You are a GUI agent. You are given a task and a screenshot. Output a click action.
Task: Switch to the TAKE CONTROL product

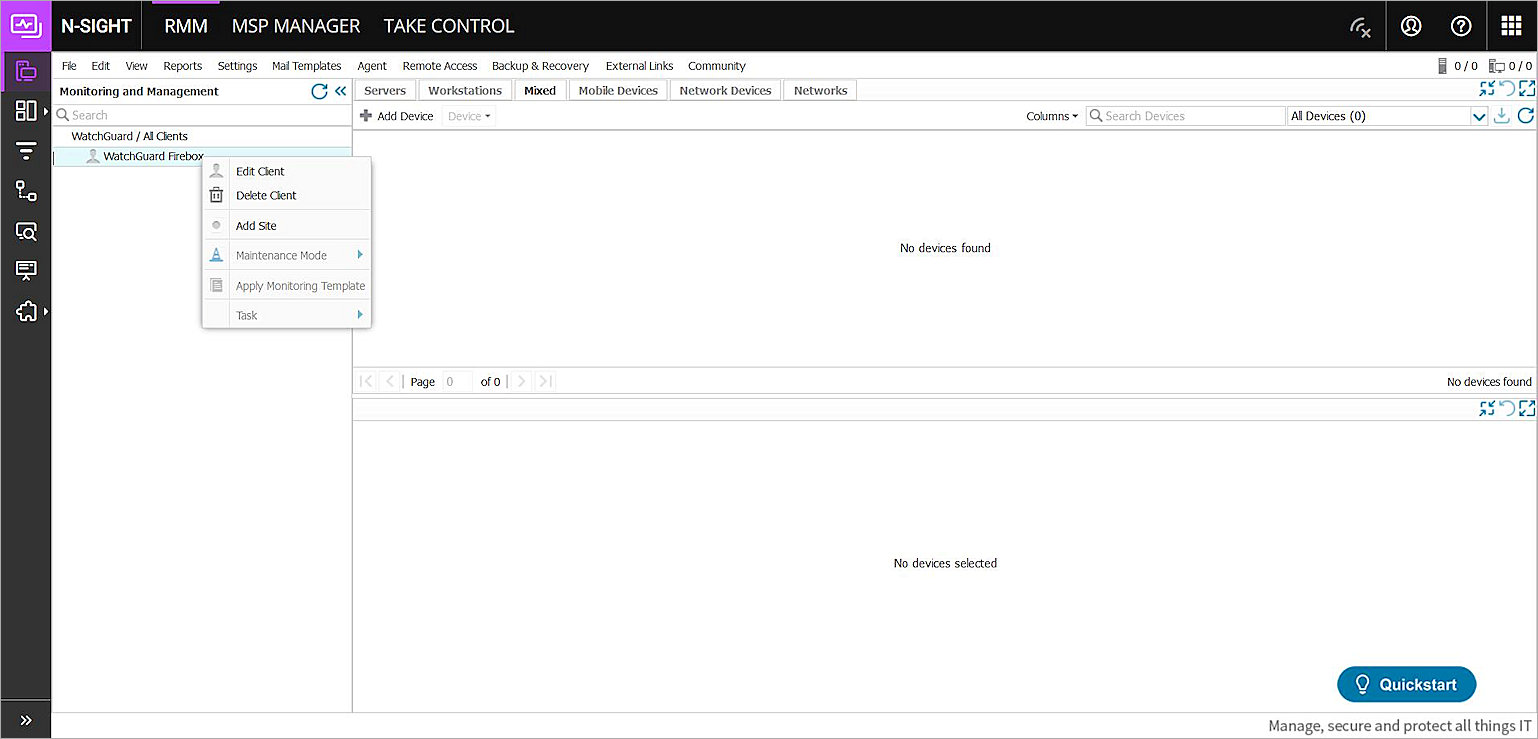(449, 27)
